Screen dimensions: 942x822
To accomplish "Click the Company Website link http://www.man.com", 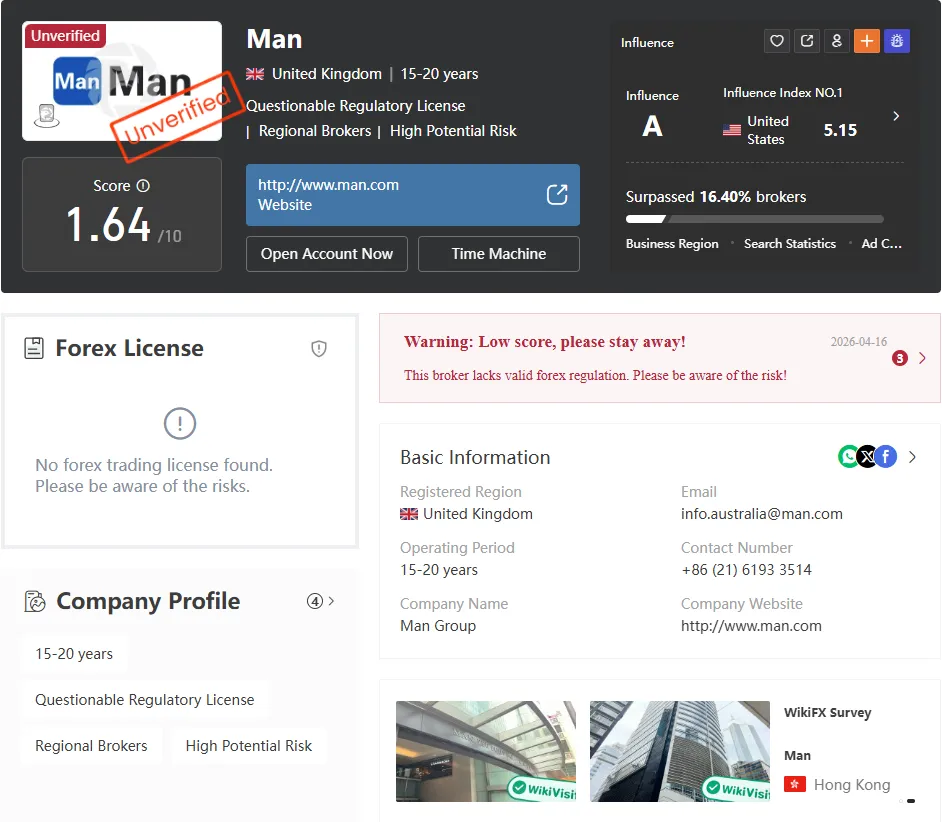I will (751, 626).
